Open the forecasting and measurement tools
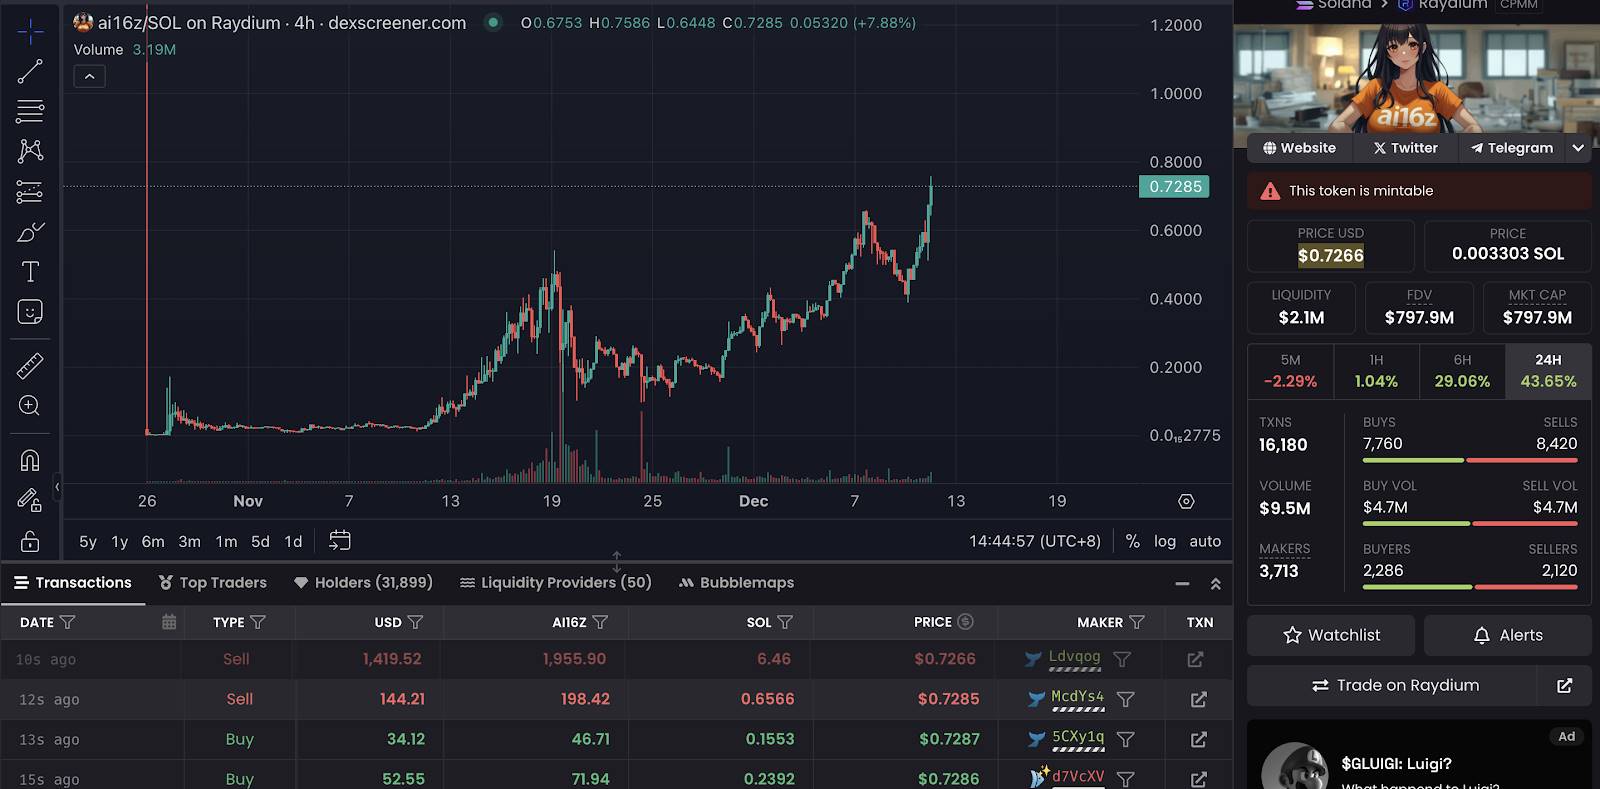The image size is (1600, 789). coord(30,191)
